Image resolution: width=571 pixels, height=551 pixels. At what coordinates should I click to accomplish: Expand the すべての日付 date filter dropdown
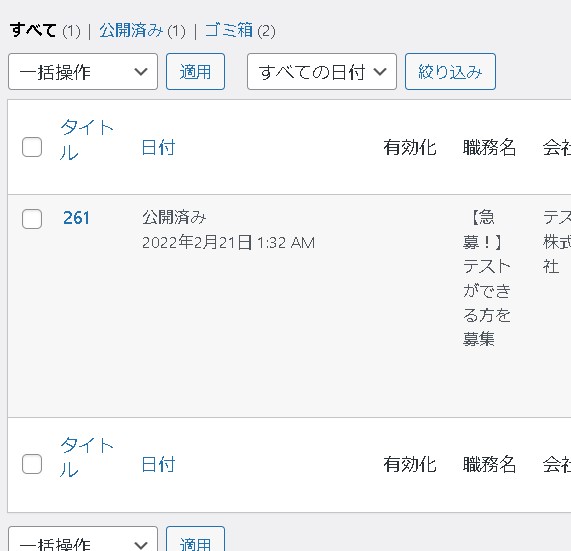[322, 71]
